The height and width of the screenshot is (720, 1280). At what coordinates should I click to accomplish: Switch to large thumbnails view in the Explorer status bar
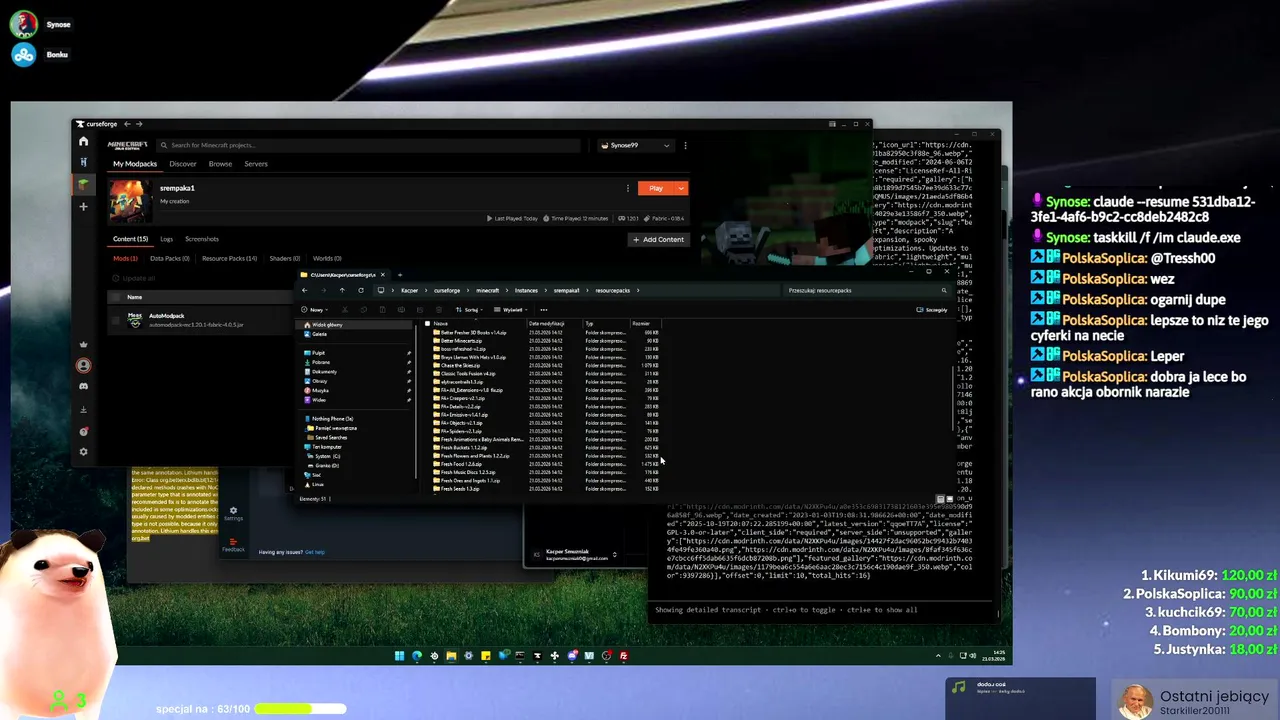click(949, 498)
